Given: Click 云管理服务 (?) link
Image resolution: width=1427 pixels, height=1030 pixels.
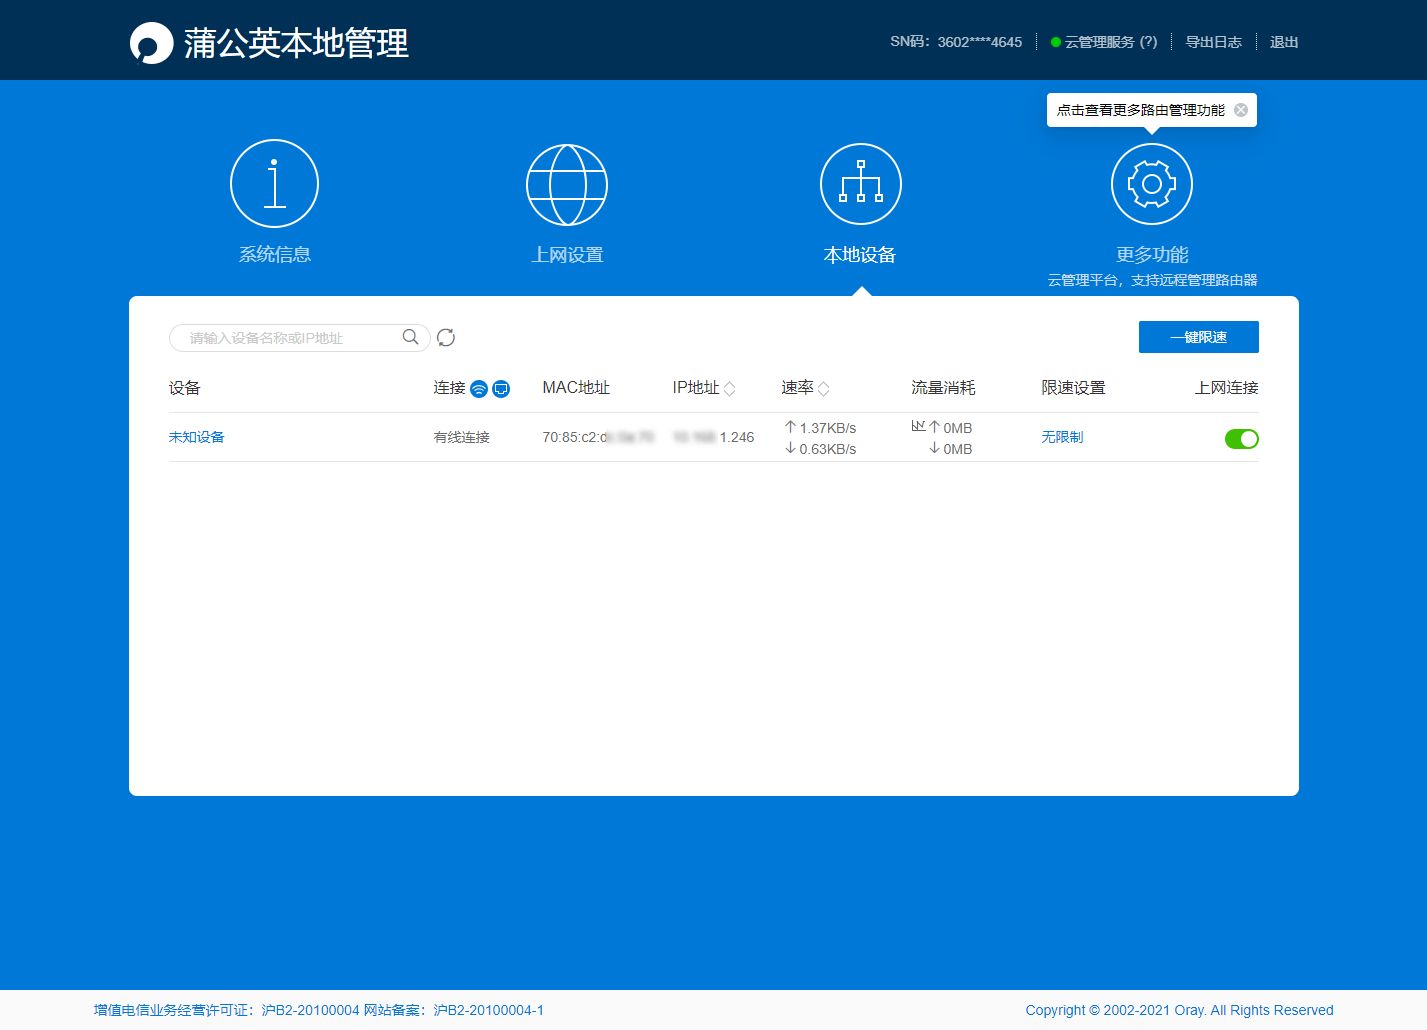Looking at the screenshot, I should pos(1110,42).
